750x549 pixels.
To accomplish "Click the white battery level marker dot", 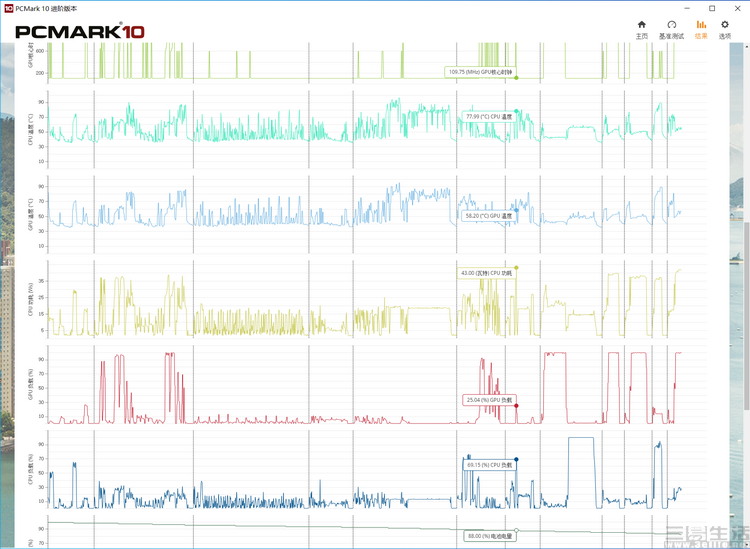I will tap(517, 530).
